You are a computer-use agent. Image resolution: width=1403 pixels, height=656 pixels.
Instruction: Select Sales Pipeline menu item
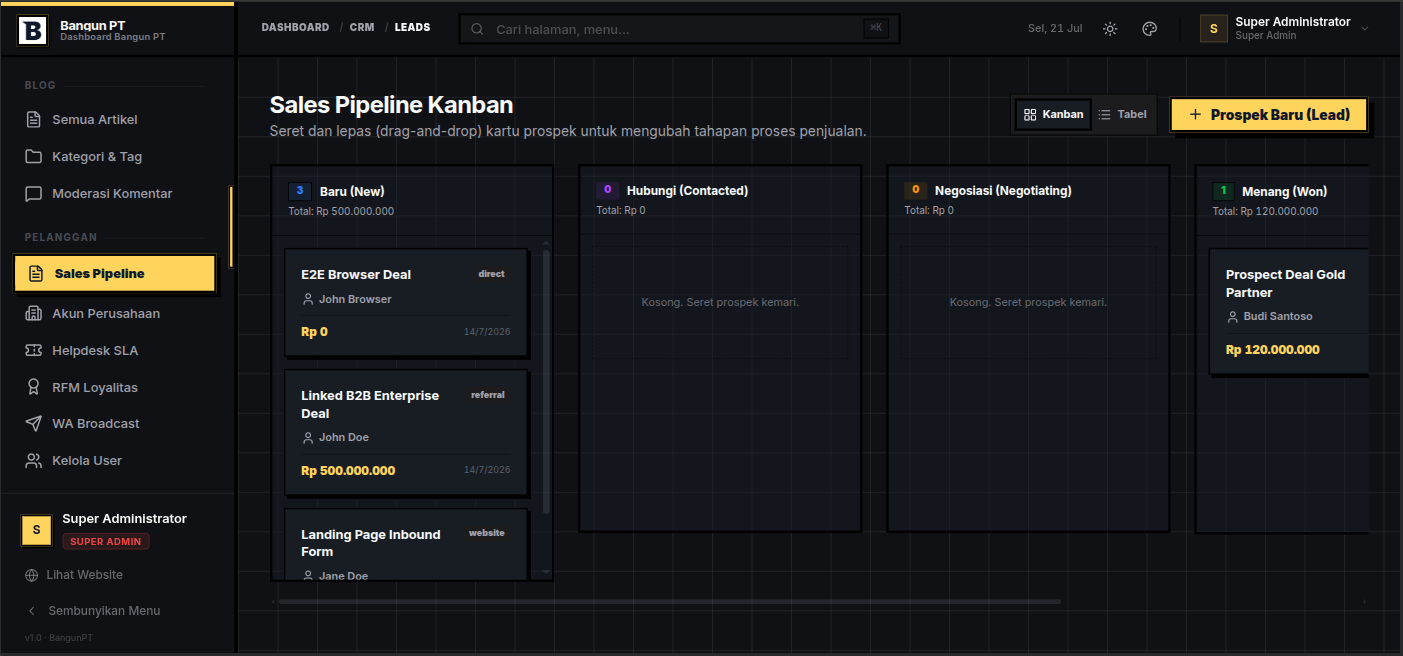(x=115, y=274)
